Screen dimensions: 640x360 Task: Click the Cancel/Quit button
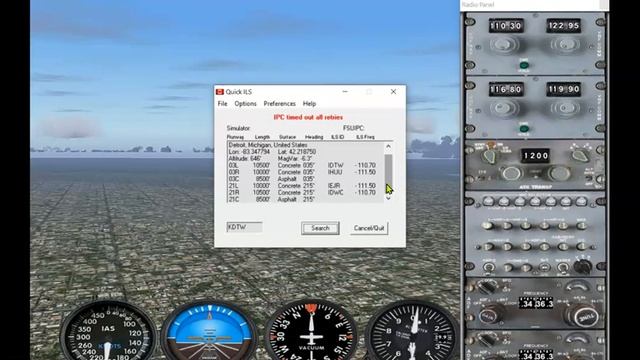(x=369, y=228)
